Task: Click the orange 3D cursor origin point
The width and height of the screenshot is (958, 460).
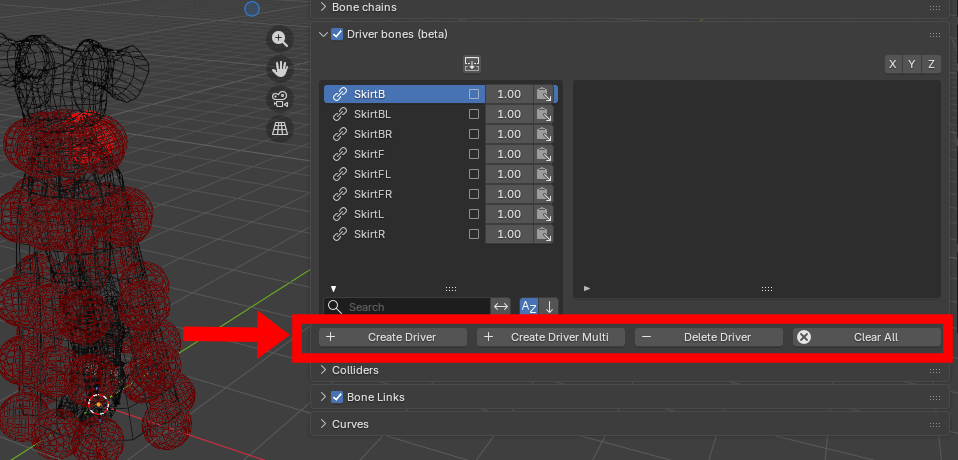Action: [x=98, y=404]
